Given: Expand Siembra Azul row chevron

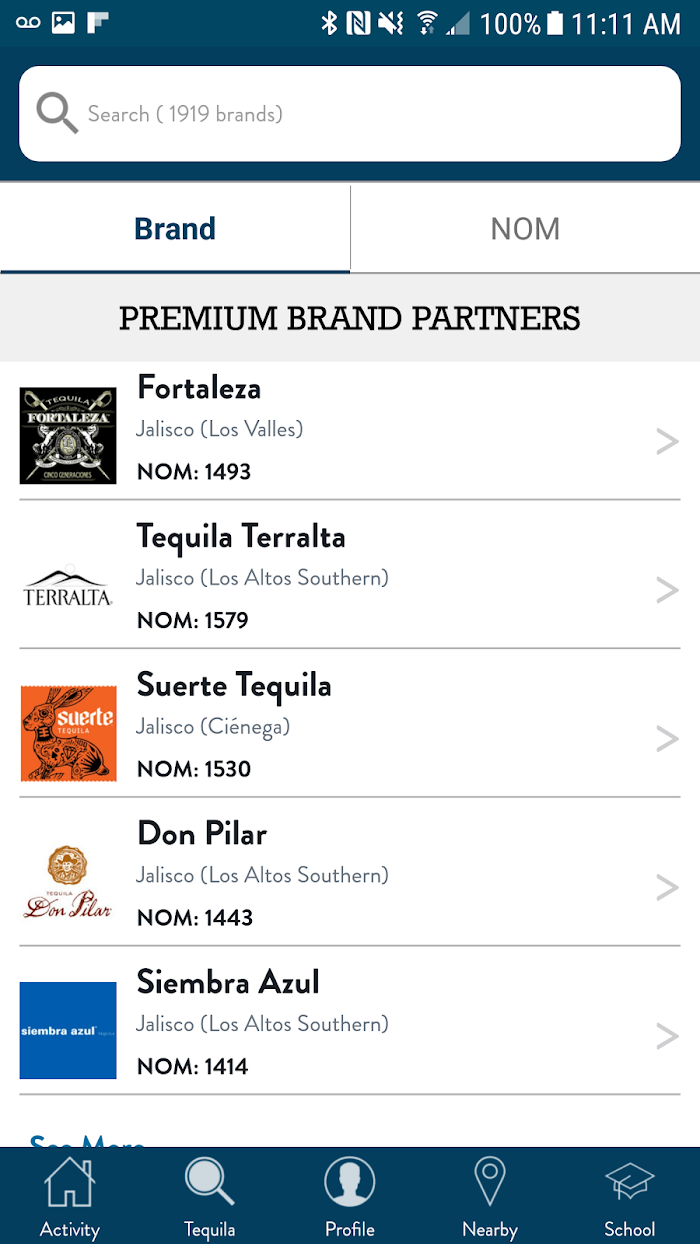Looking at the screenshot, I should pyautogui.click(x=667, y=1036).
